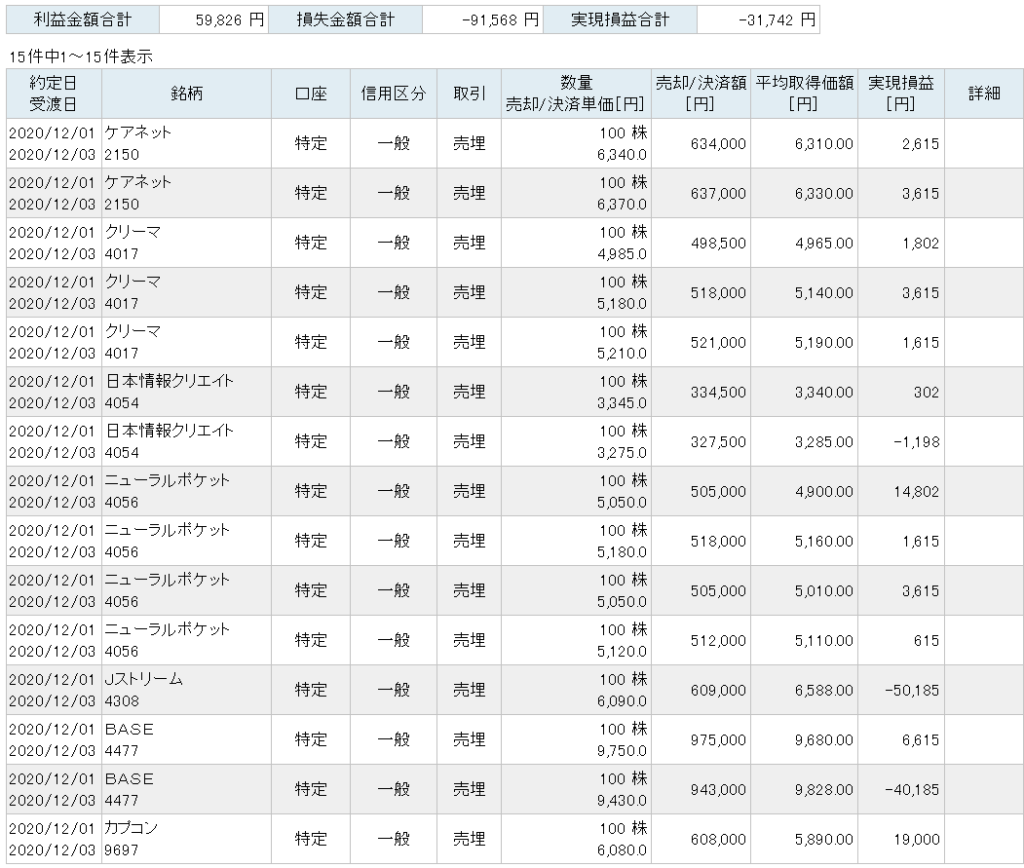Click the realized profit 6,615 for BASE
Viewport: 1024px width, 868px height.
[920, 739]
